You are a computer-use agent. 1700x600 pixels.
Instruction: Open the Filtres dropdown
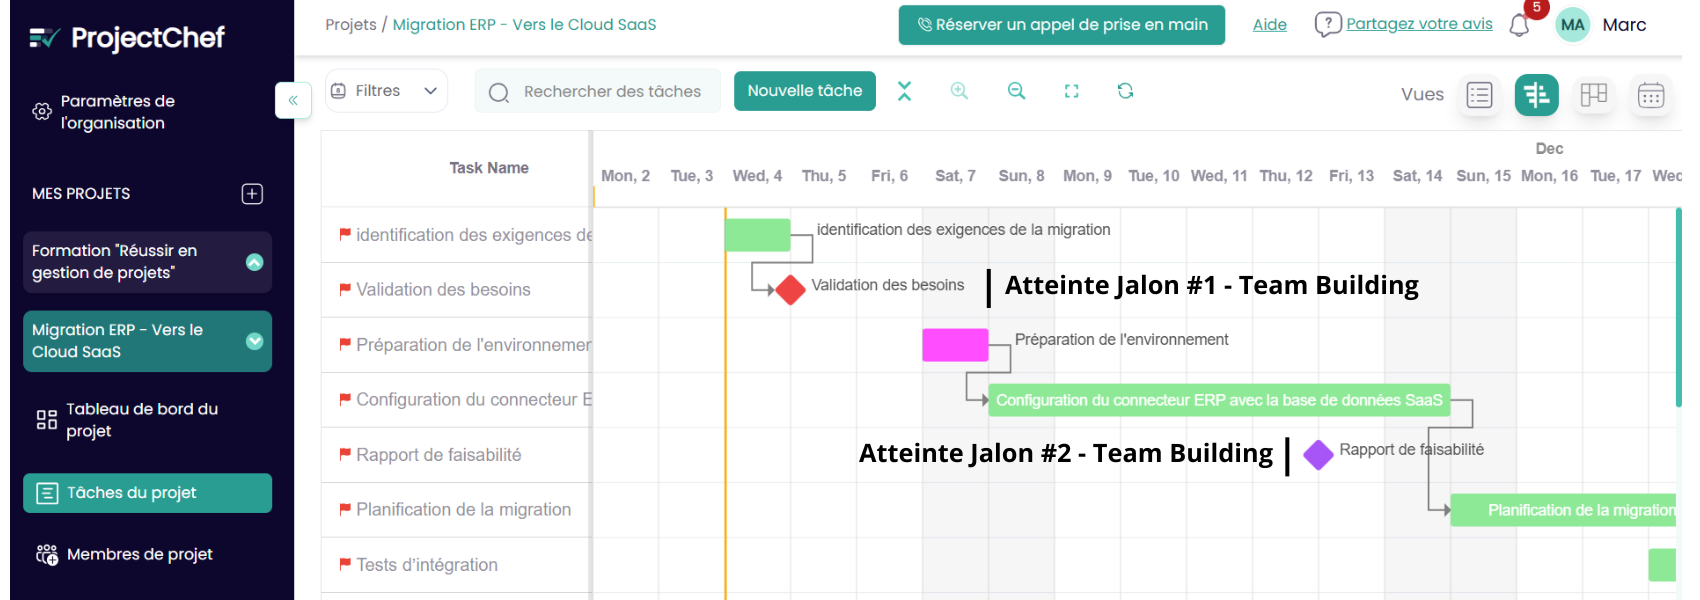pyautogui.click(x=386, y=91)
